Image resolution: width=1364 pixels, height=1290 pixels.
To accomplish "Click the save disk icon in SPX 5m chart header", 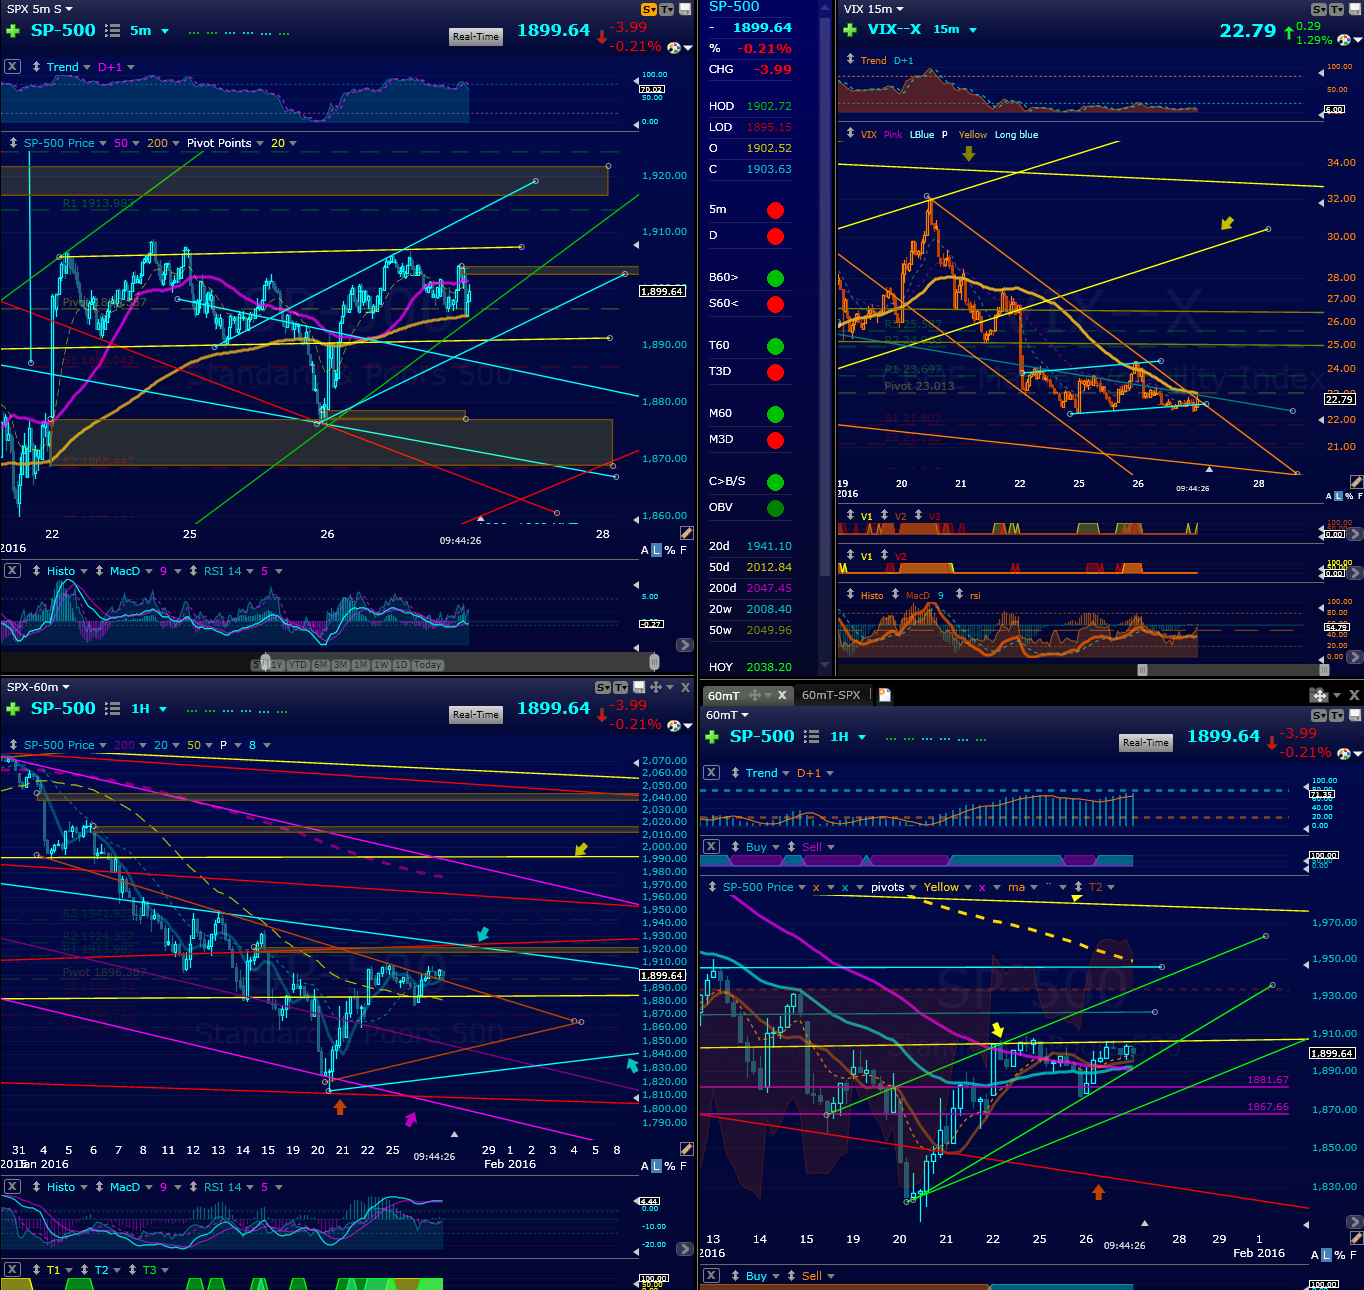I will [685, 9].
